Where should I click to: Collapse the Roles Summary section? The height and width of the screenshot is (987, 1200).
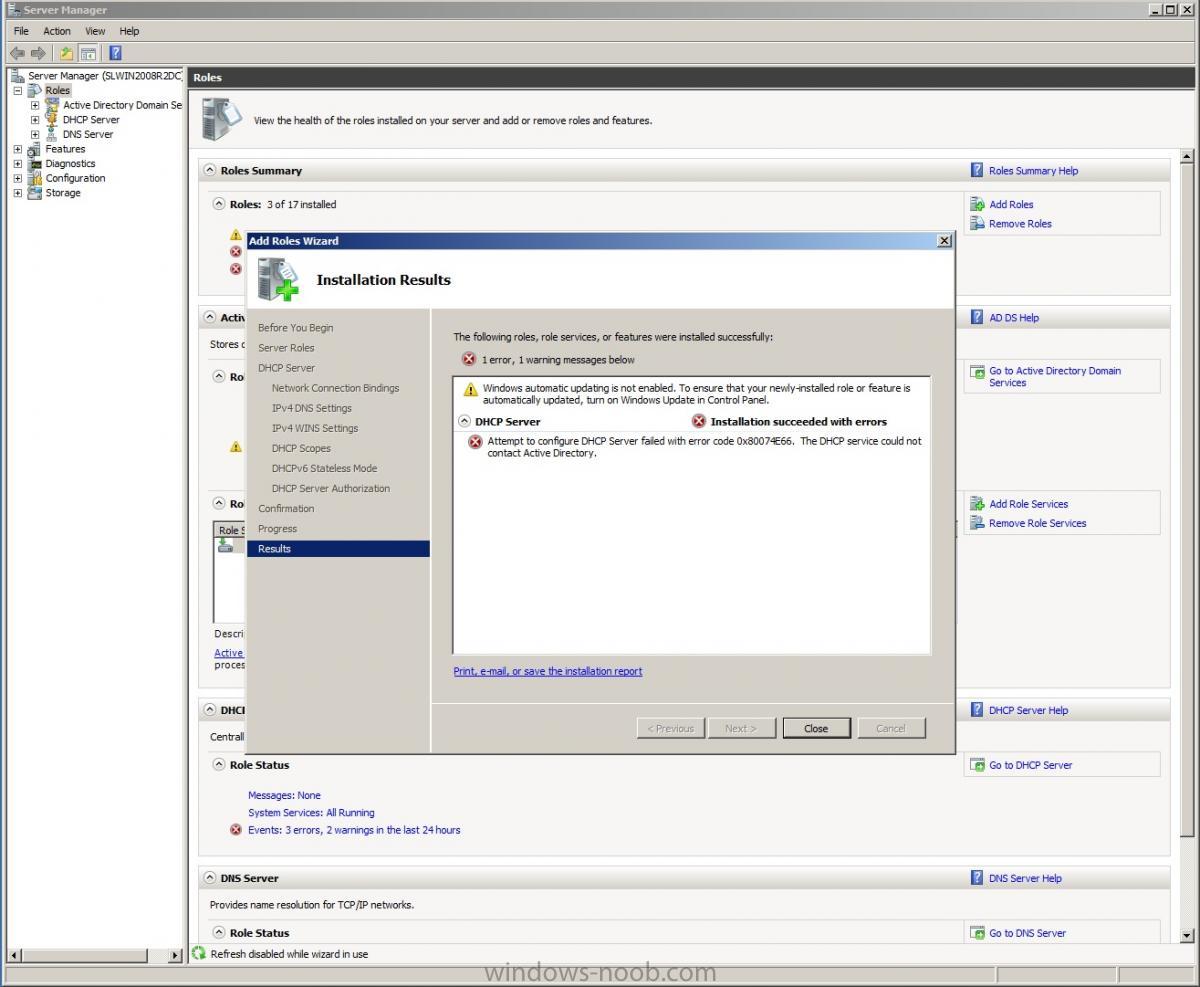coord(210,170)
